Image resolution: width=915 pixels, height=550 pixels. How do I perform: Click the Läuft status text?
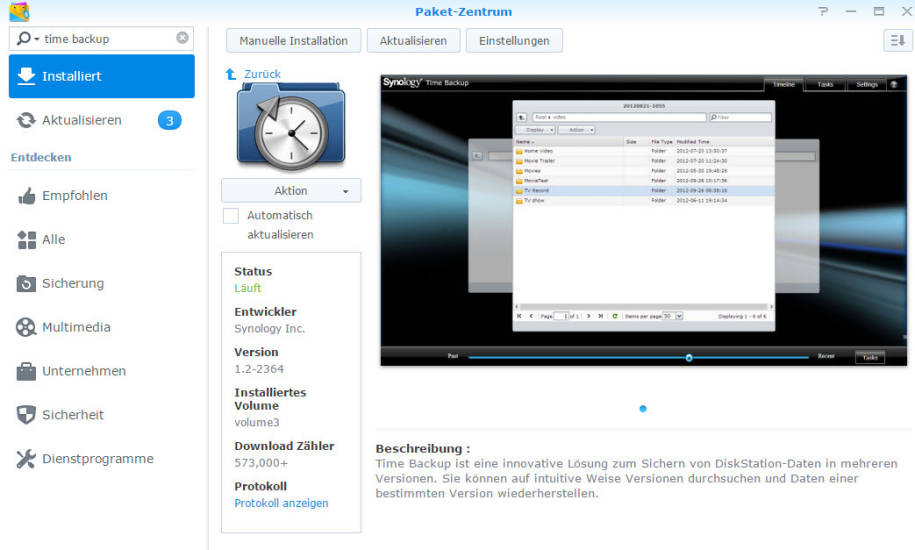click(x=247, y=288)
